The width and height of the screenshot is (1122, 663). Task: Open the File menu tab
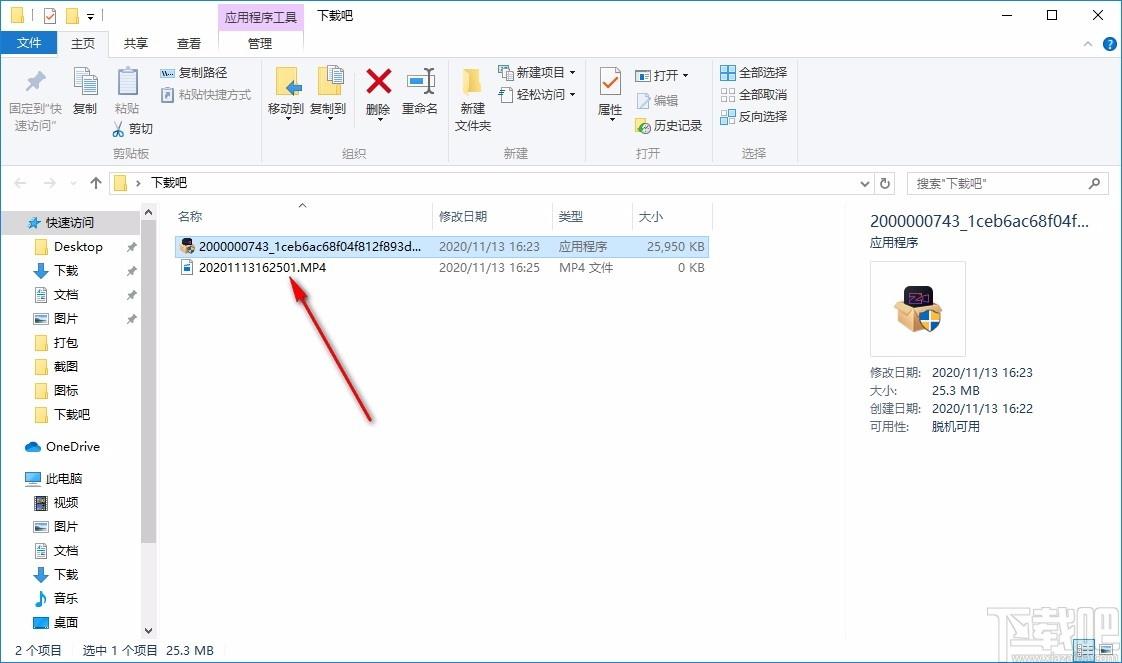[x=29, y=43]
